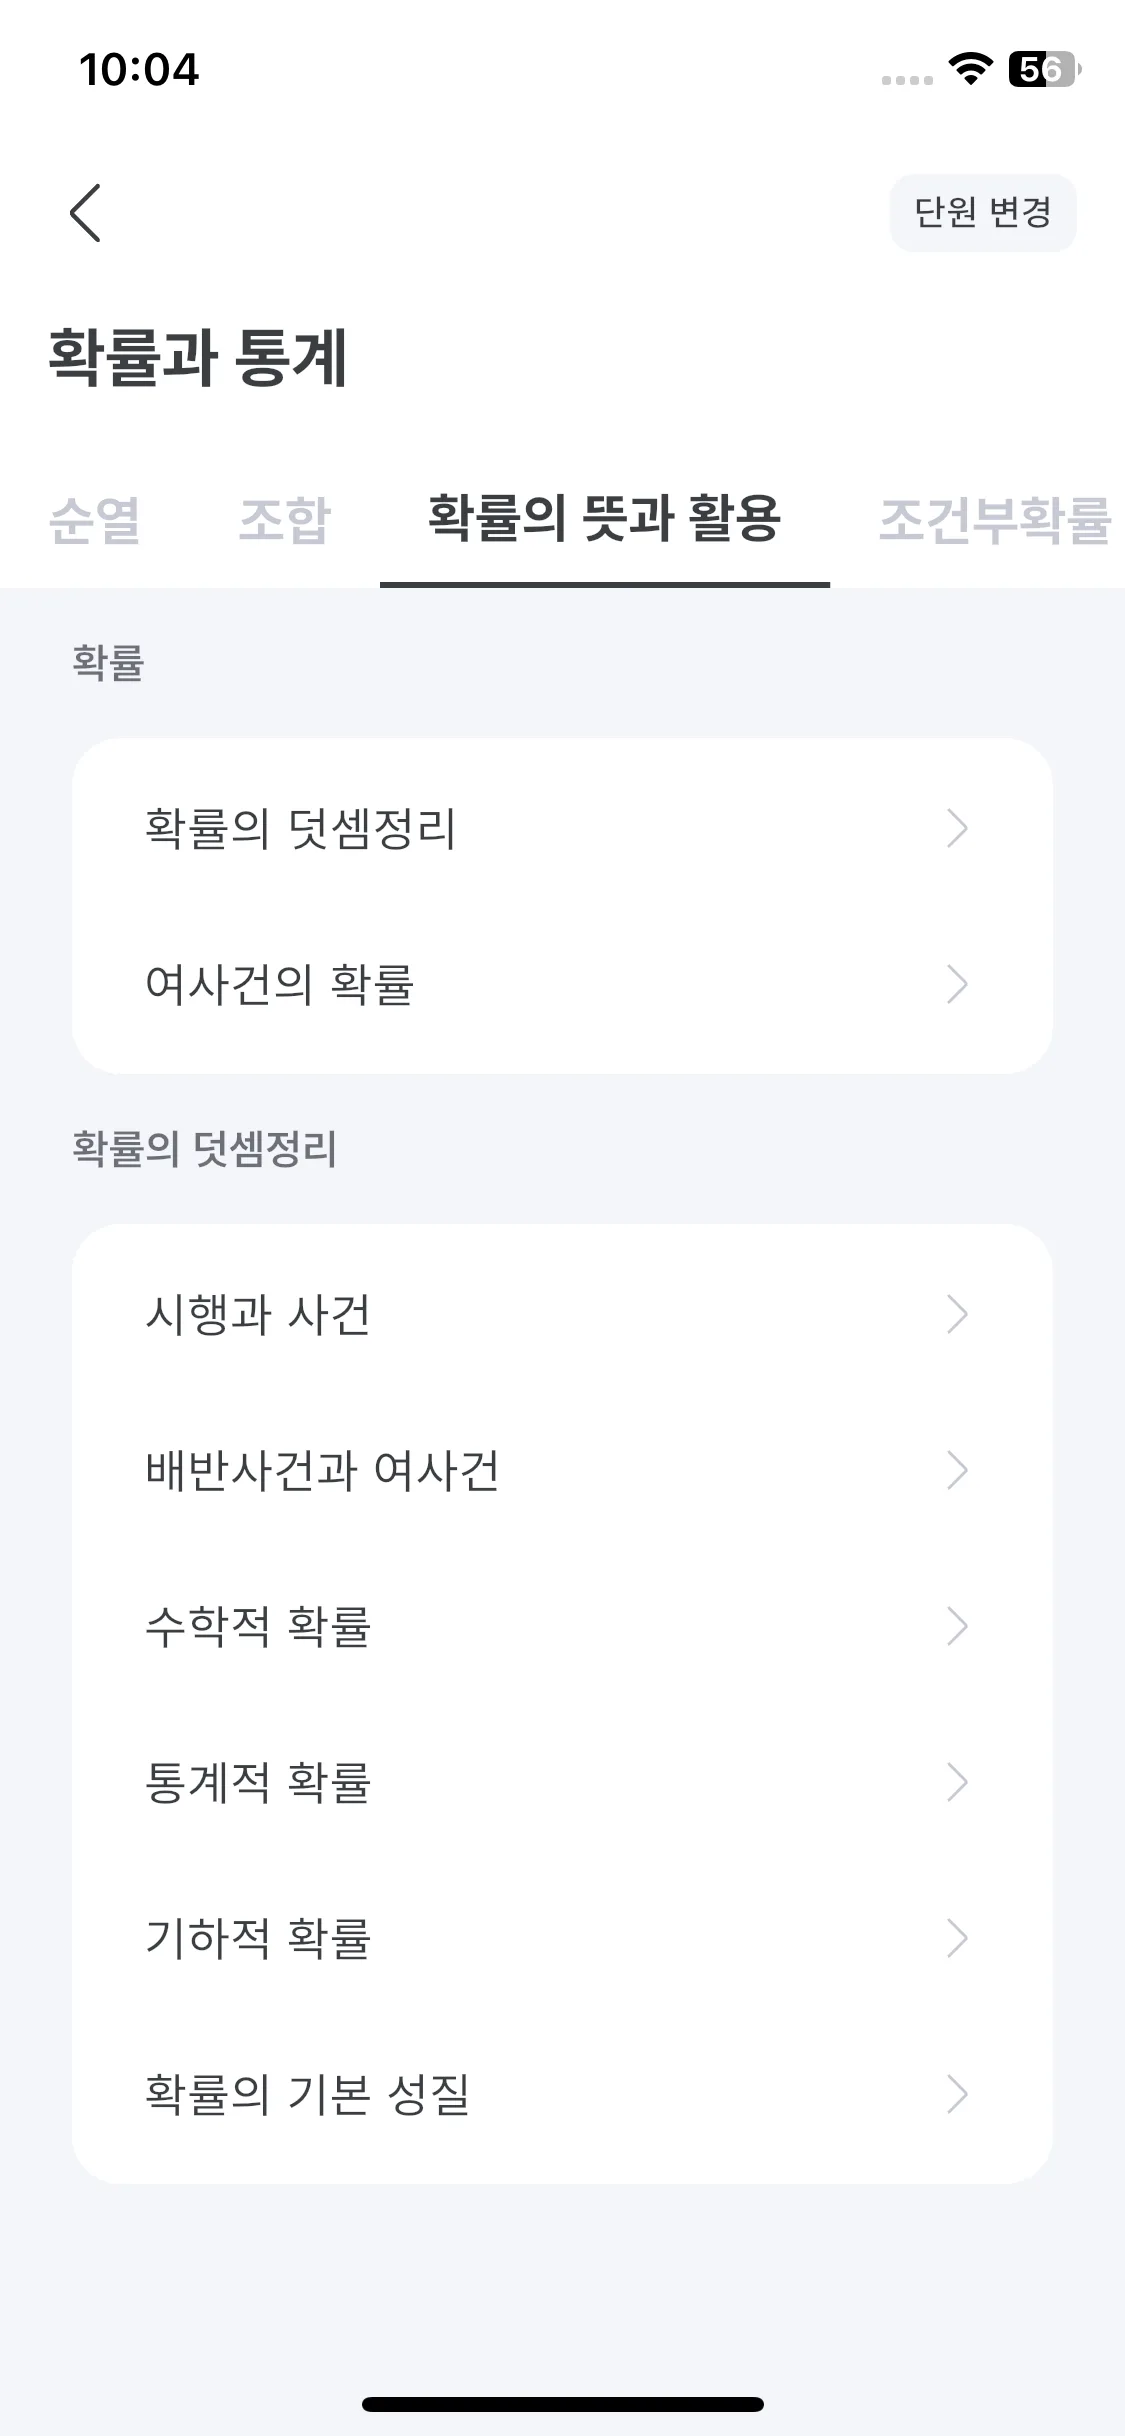Click chevron beside 시행과 사건
Viewport: 1125px width, 2436px height.
tap(957, 1314)
